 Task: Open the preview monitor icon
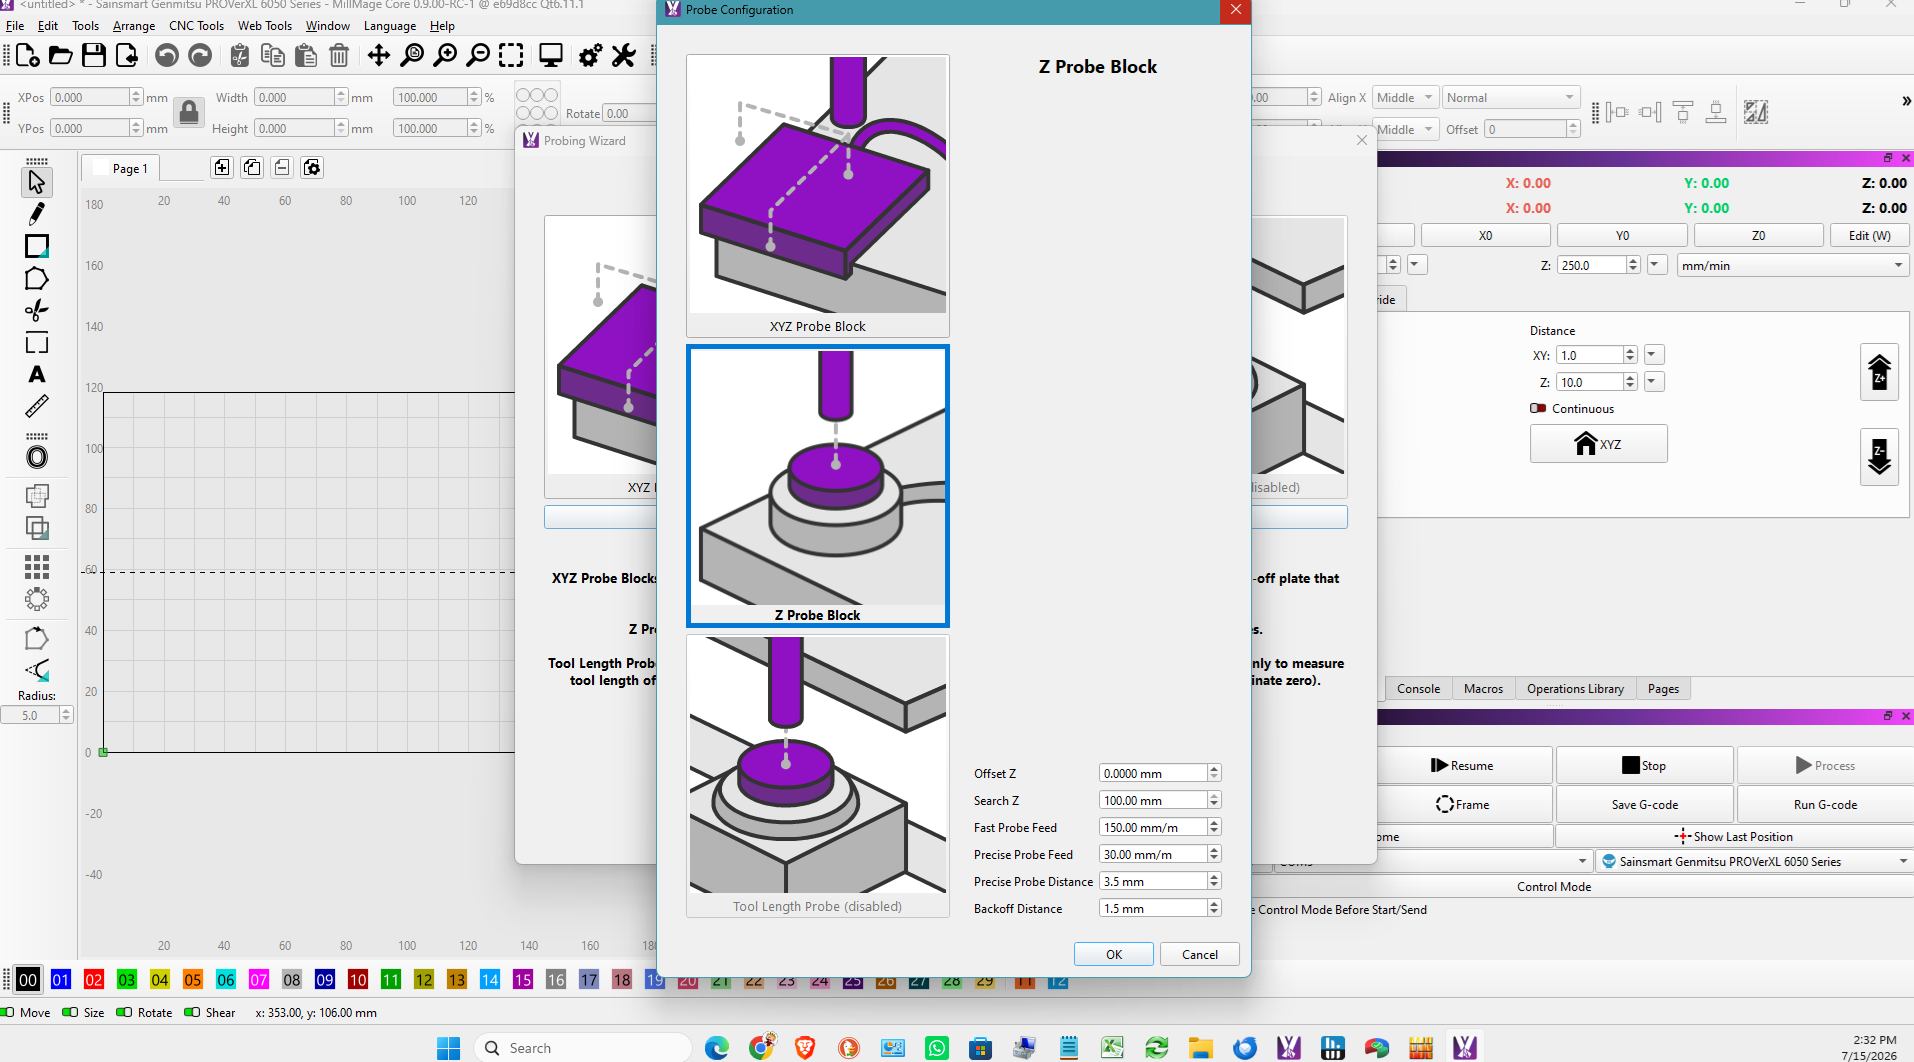tap(551, 56)
